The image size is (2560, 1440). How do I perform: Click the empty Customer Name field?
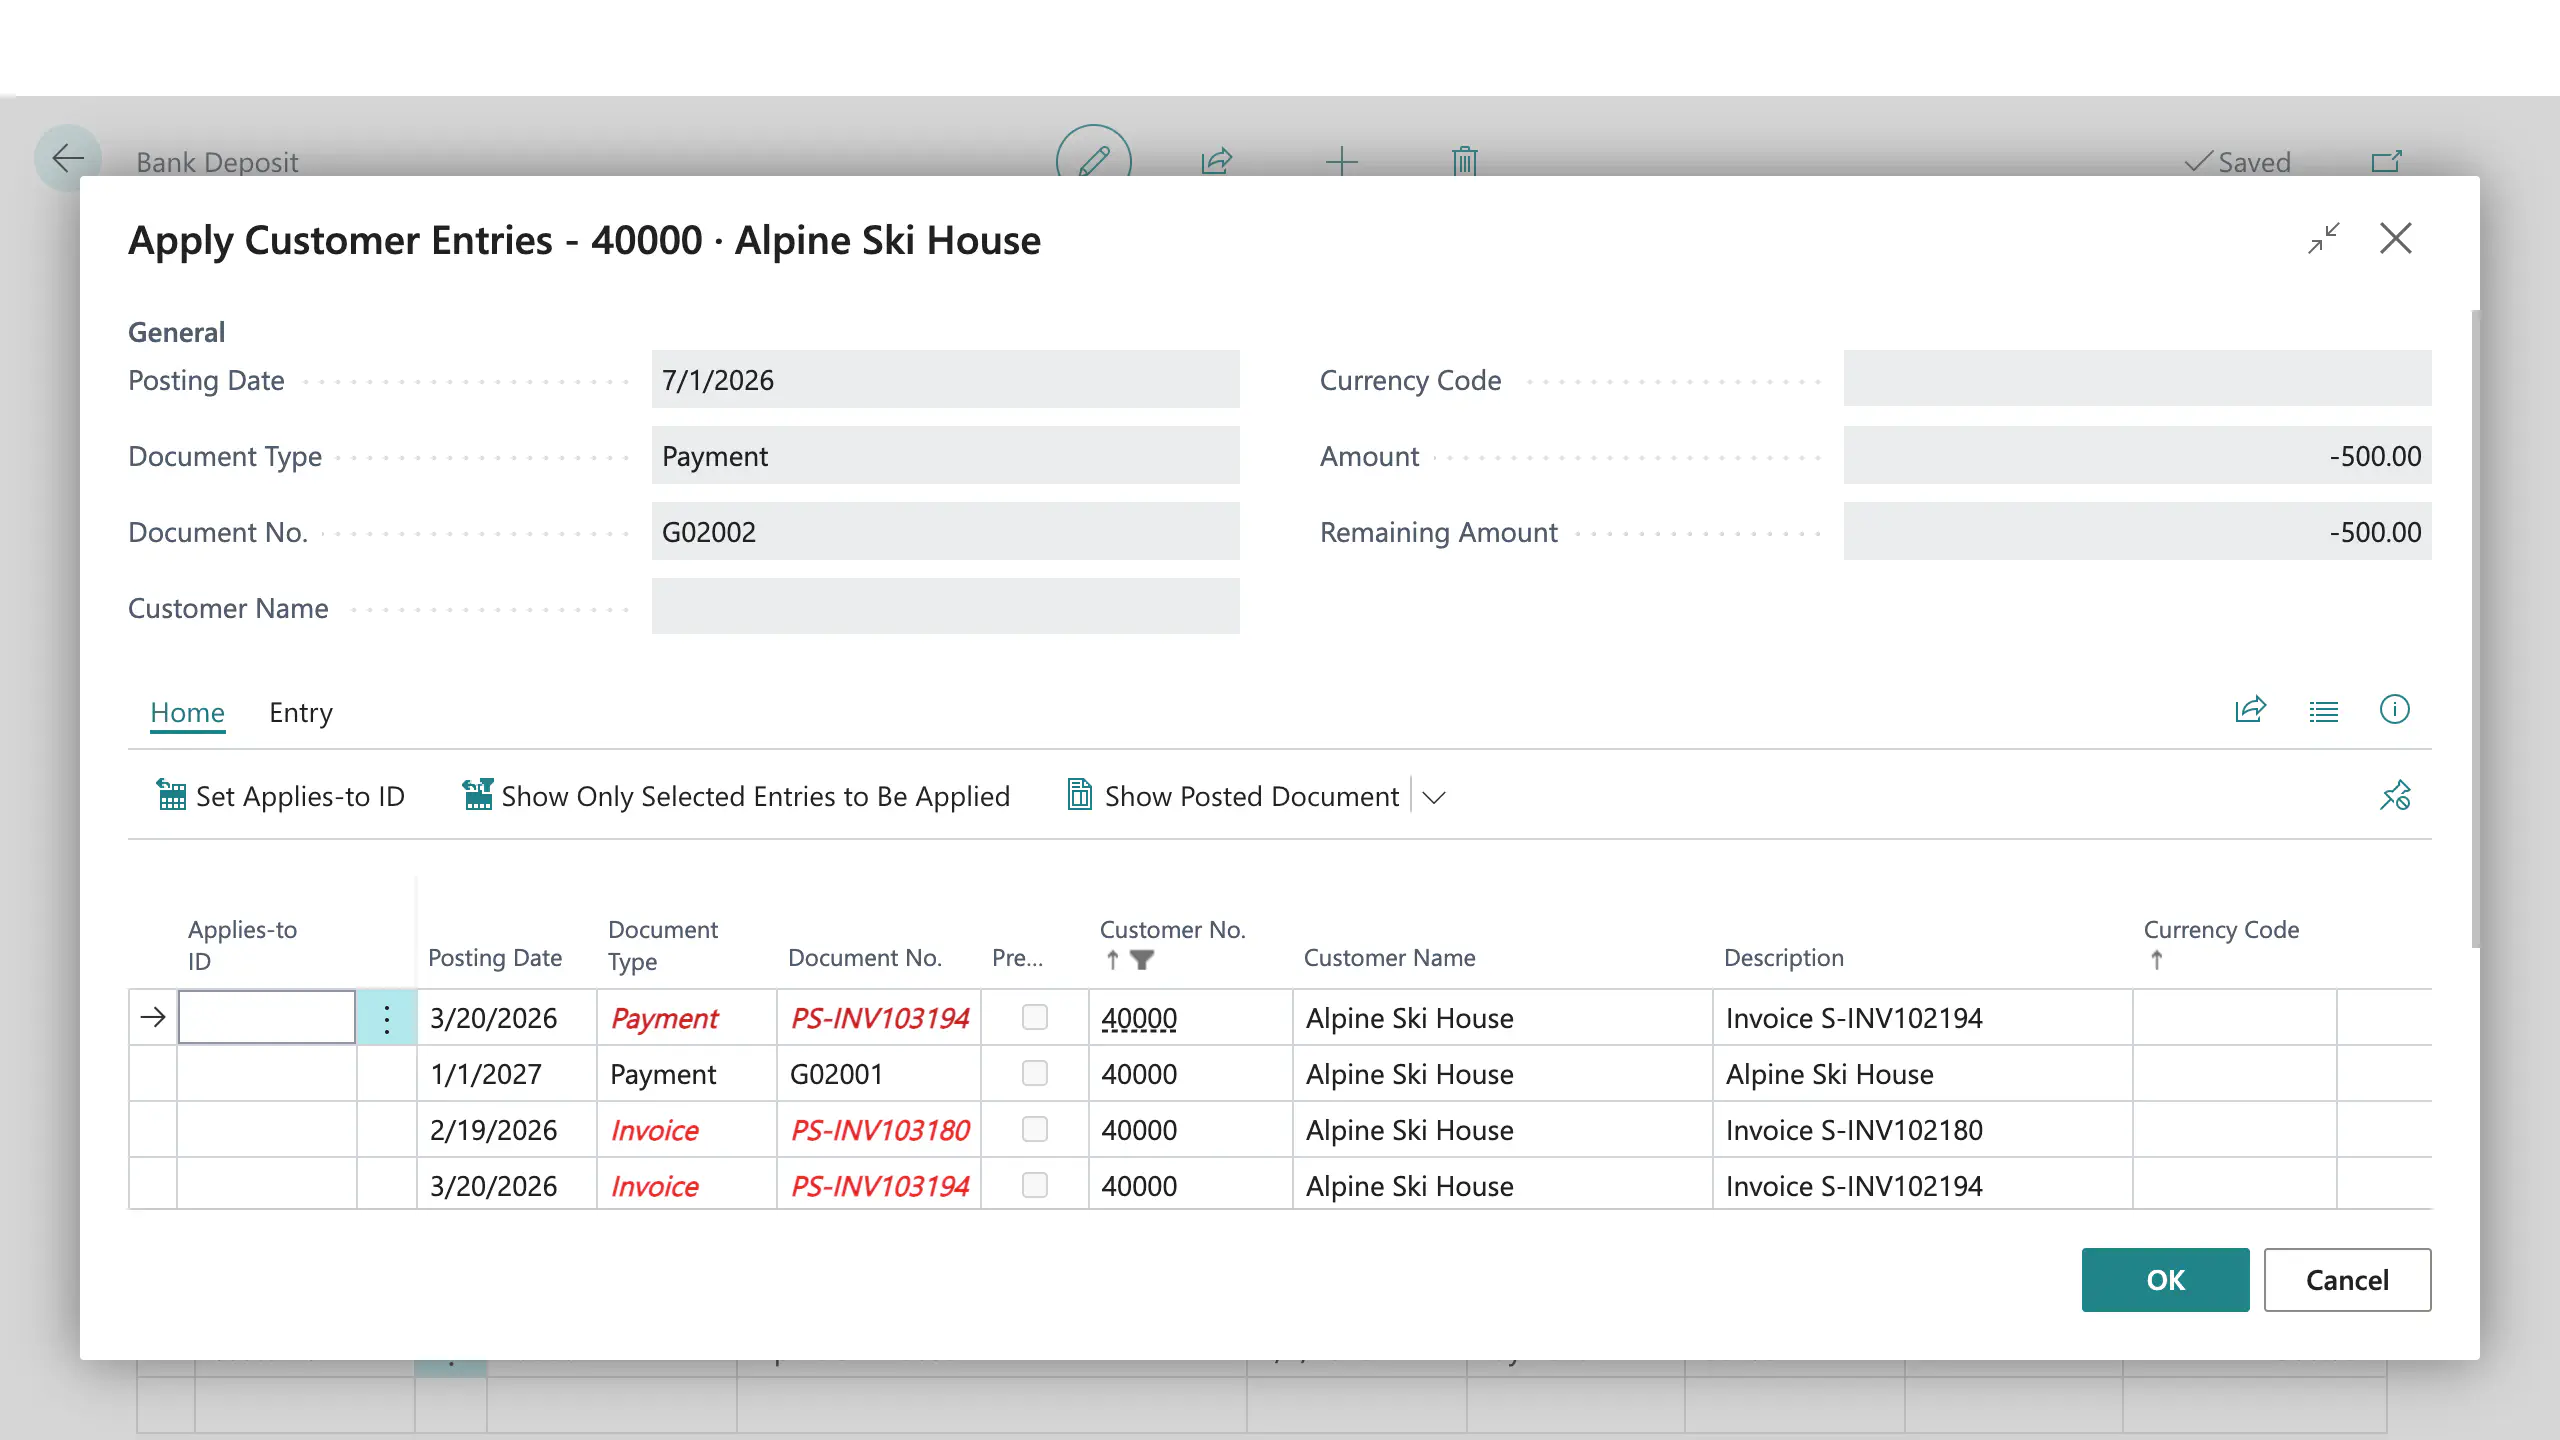[x=945, y=607]
